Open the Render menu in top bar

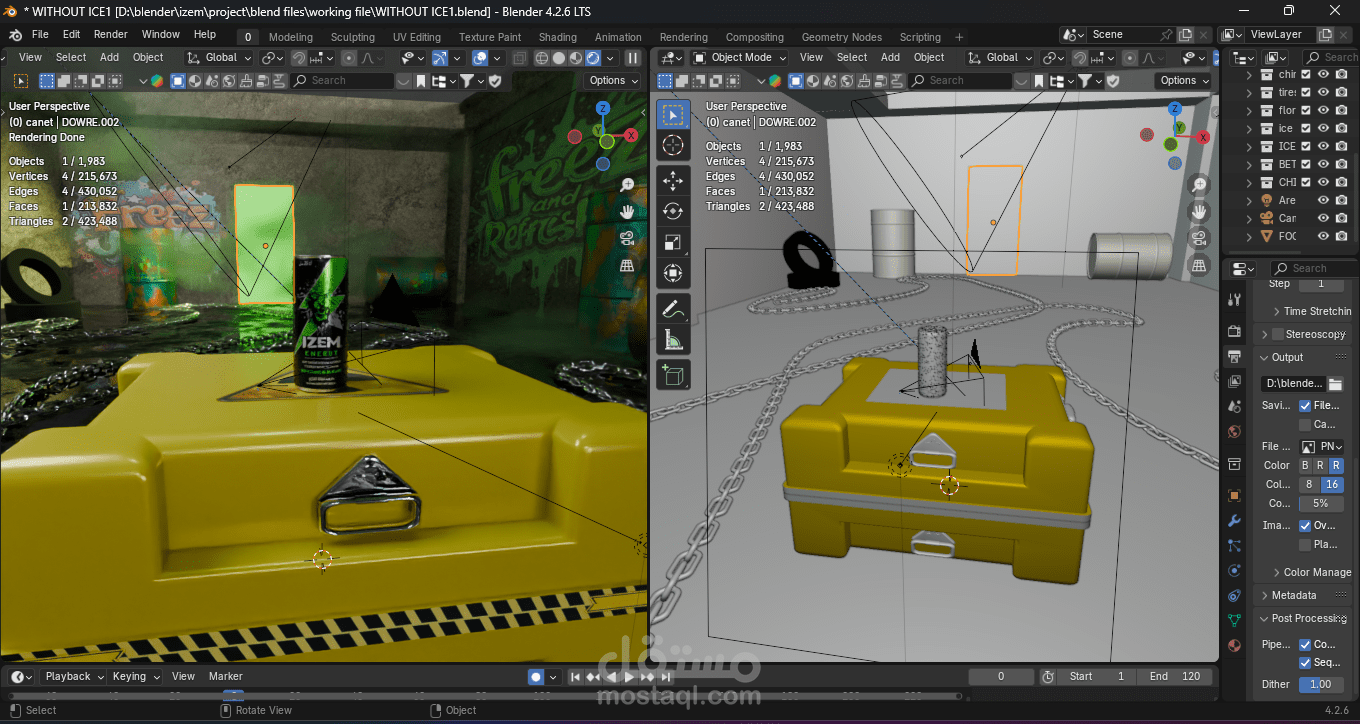pyautogui.click(x=110, y=34)
